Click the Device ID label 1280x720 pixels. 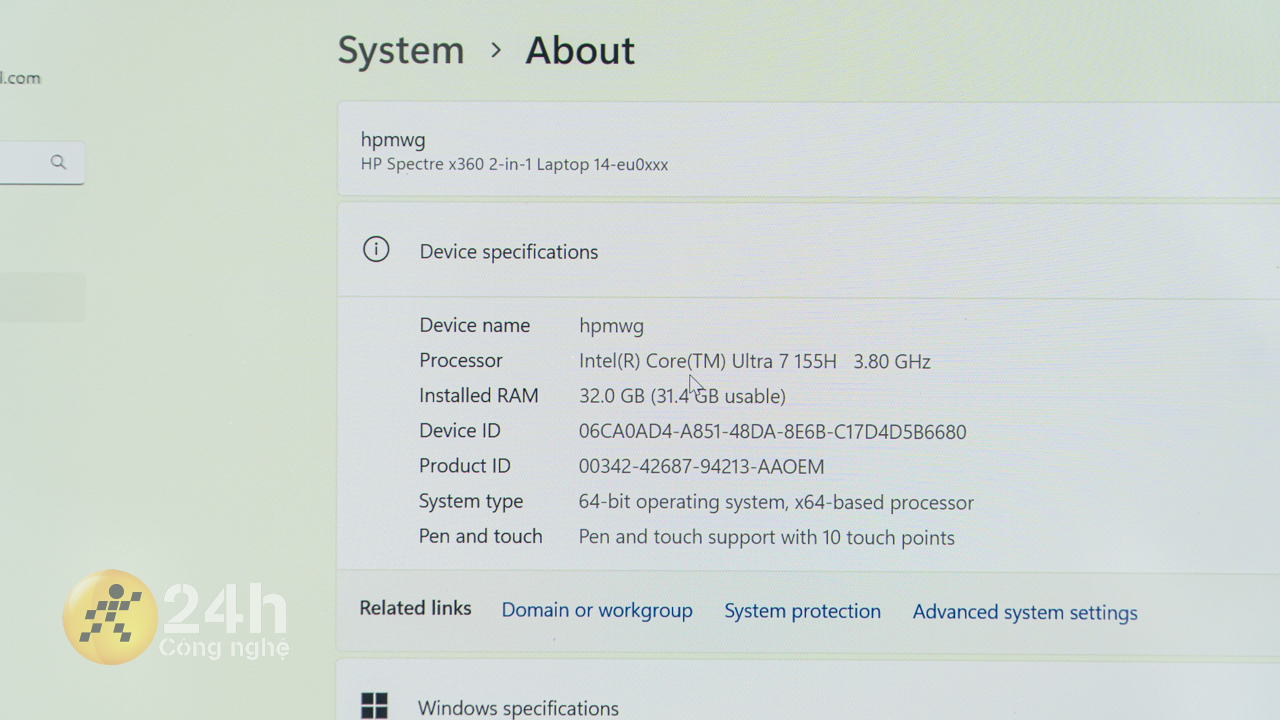(460, 430)
